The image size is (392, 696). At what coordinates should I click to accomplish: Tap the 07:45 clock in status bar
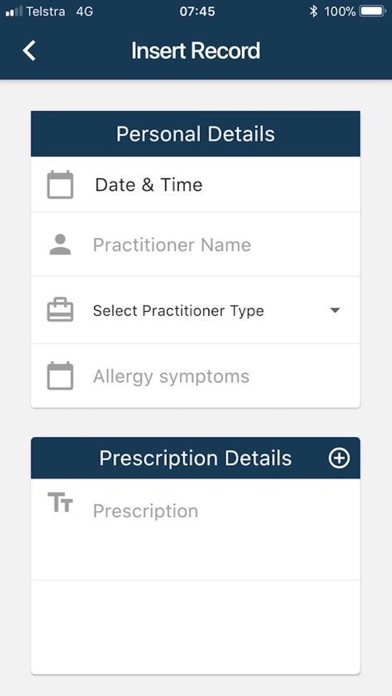coord(197,12)
